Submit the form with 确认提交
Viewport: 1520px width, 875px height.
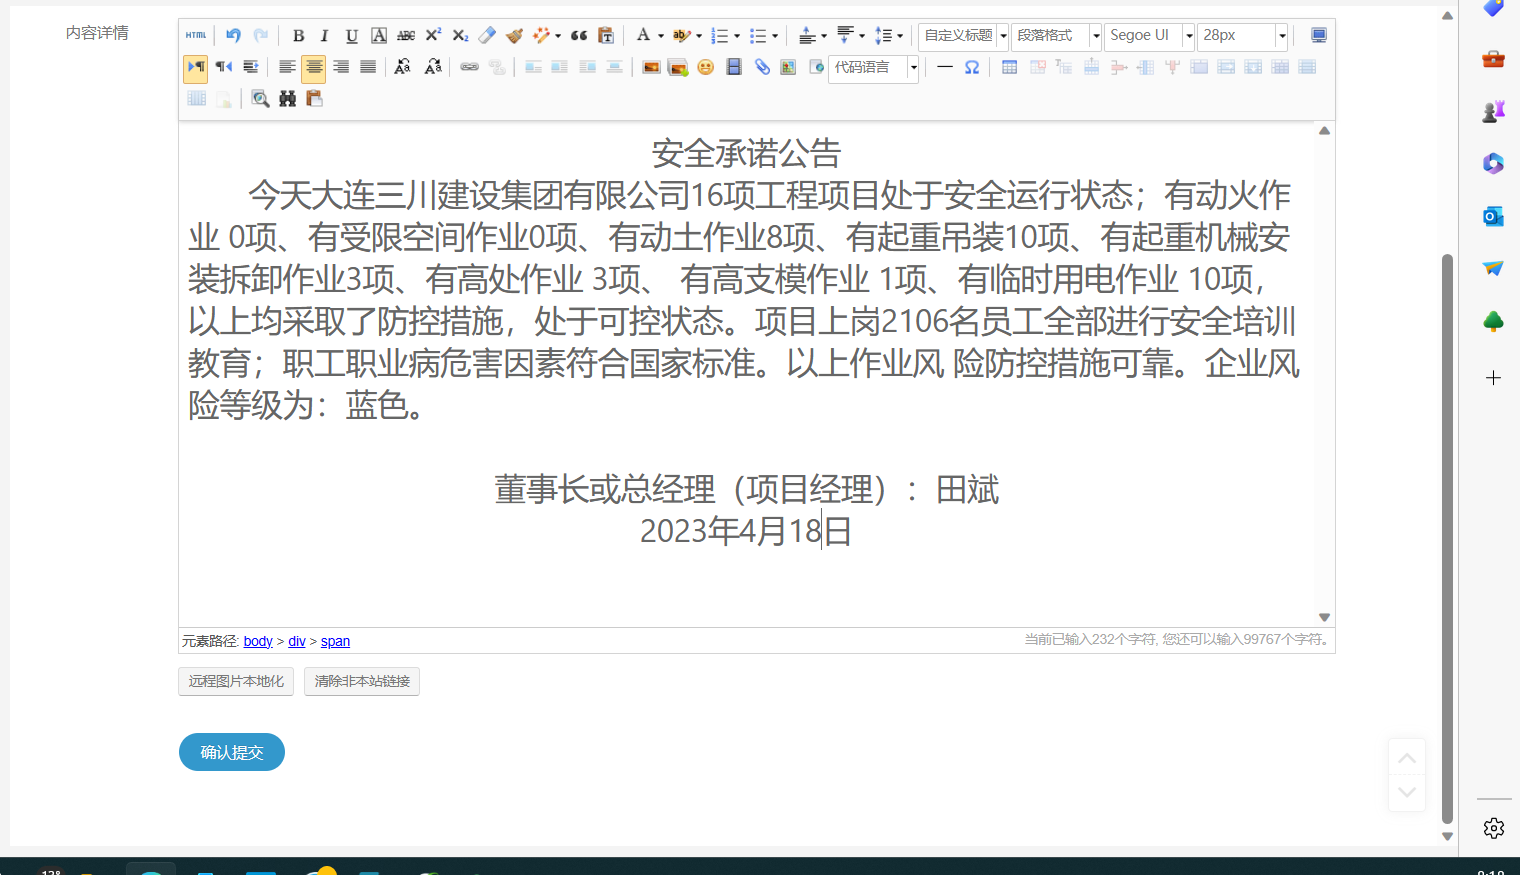232,752
